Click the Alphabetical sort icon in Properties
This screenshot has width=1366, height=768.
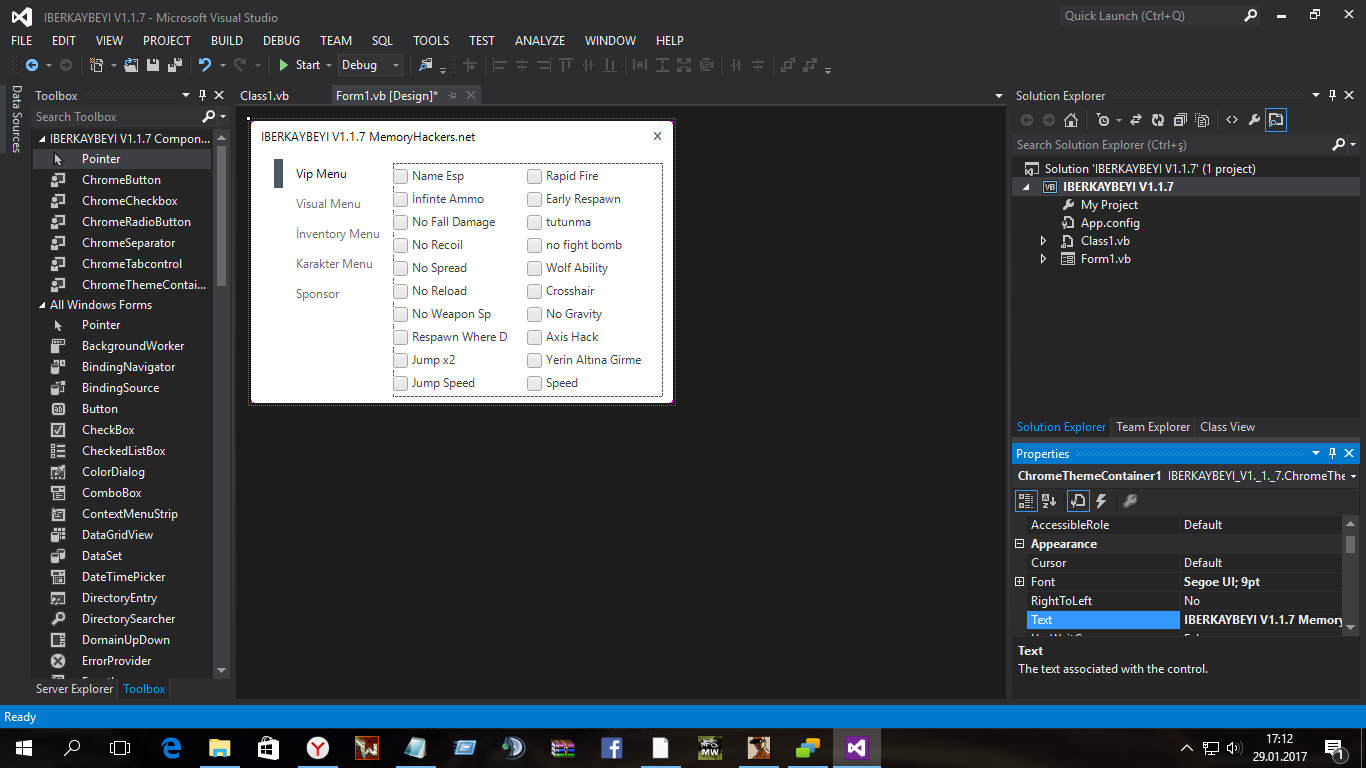[1049, 501]
